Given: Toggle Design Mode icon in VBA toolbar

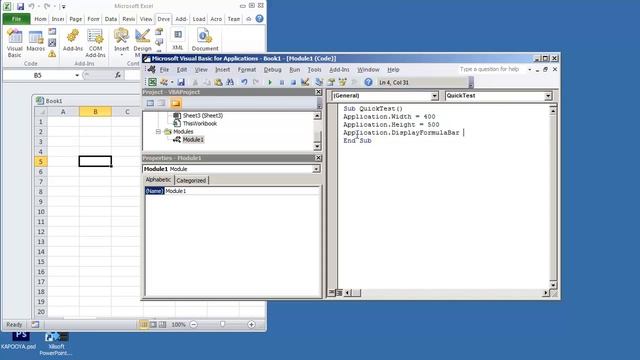Looking at the screenshot, I should click(x=305, y=82).
